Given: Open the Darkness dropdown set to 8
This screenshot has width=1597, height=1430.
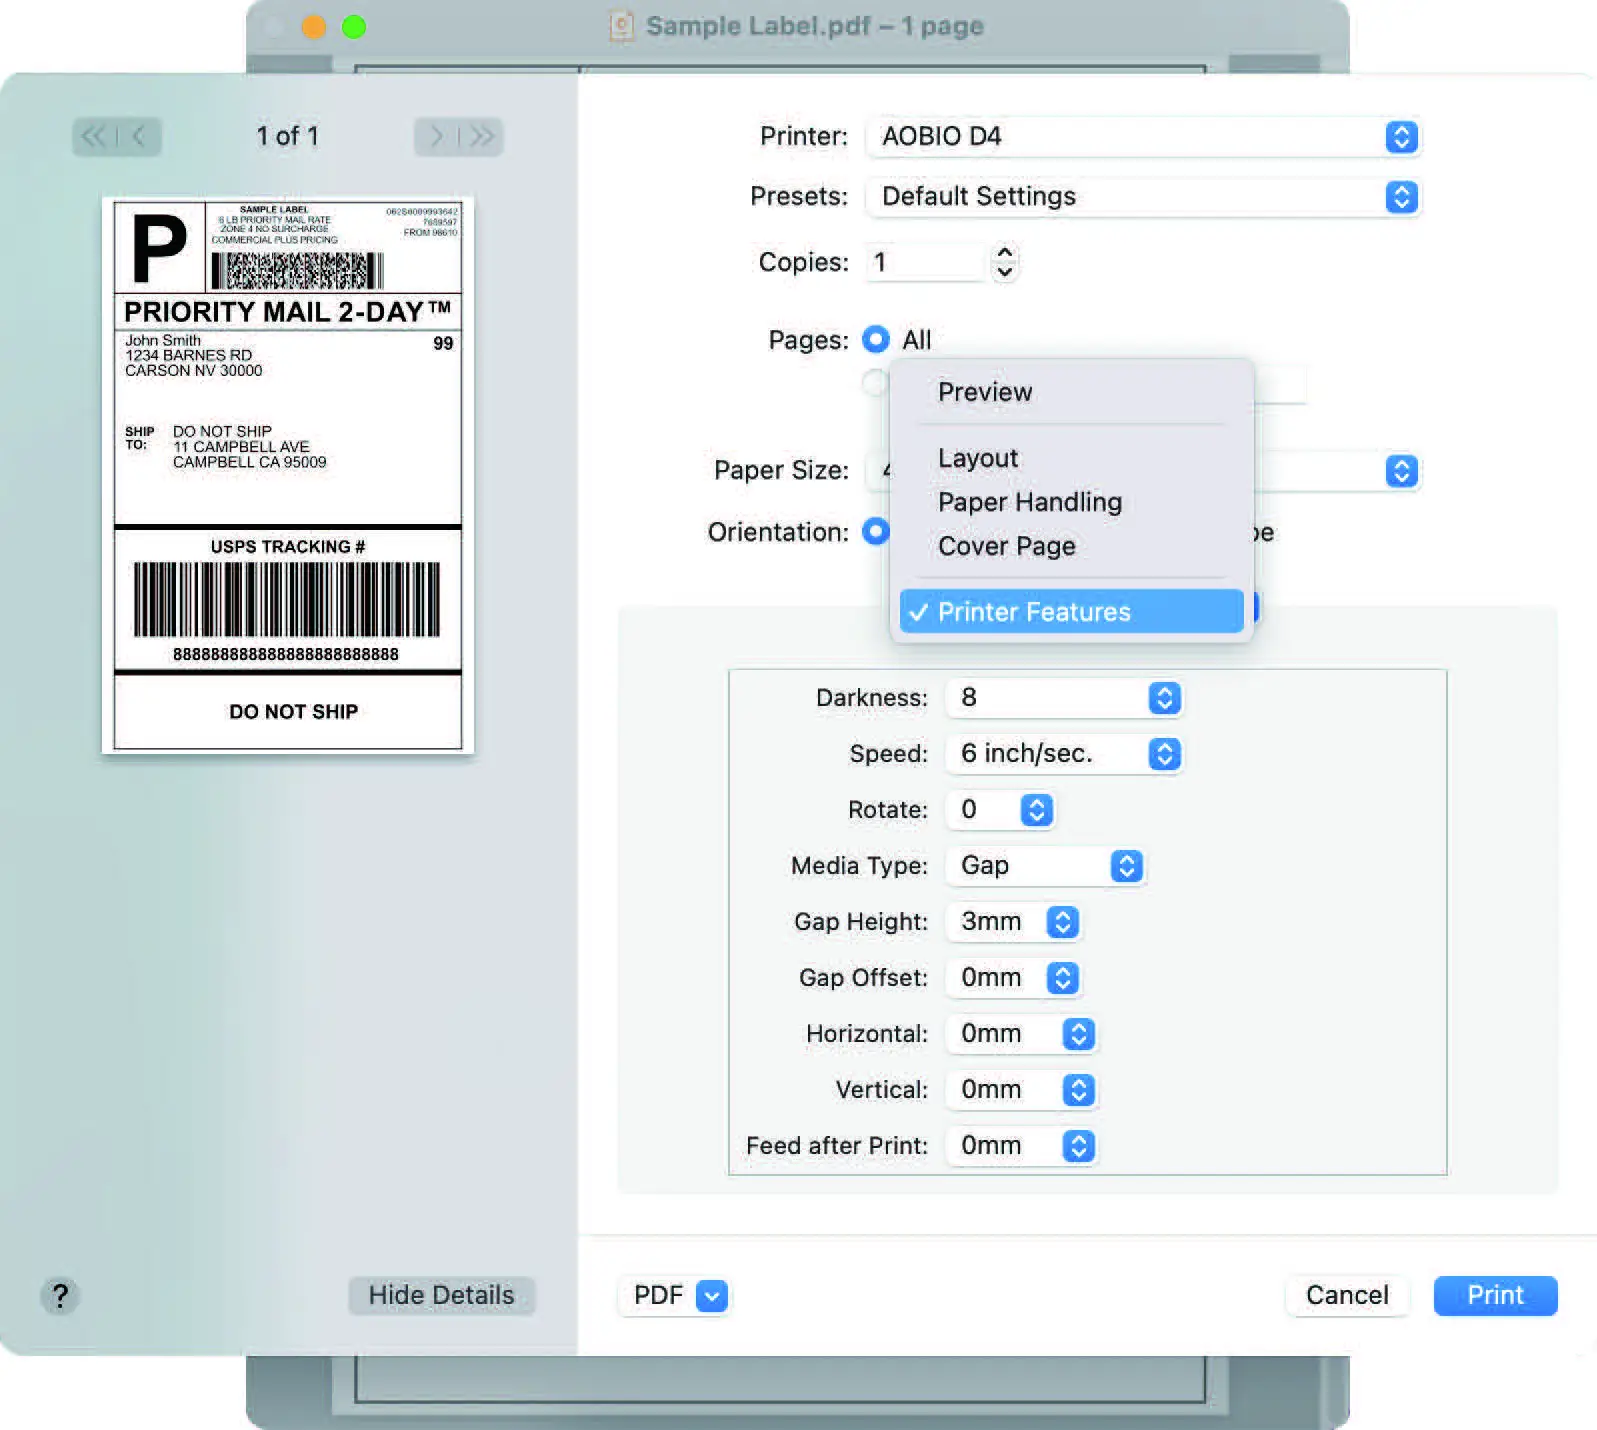Looking at the screenshot, I should (x=1063, y=698).
